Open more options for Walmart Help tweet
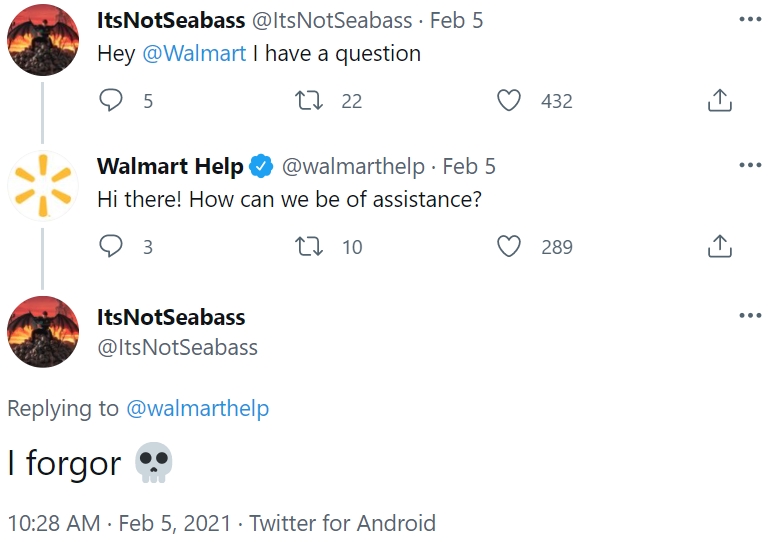This screenshot has width=778, height=542. pyautogui.click(x=750, y=165)
